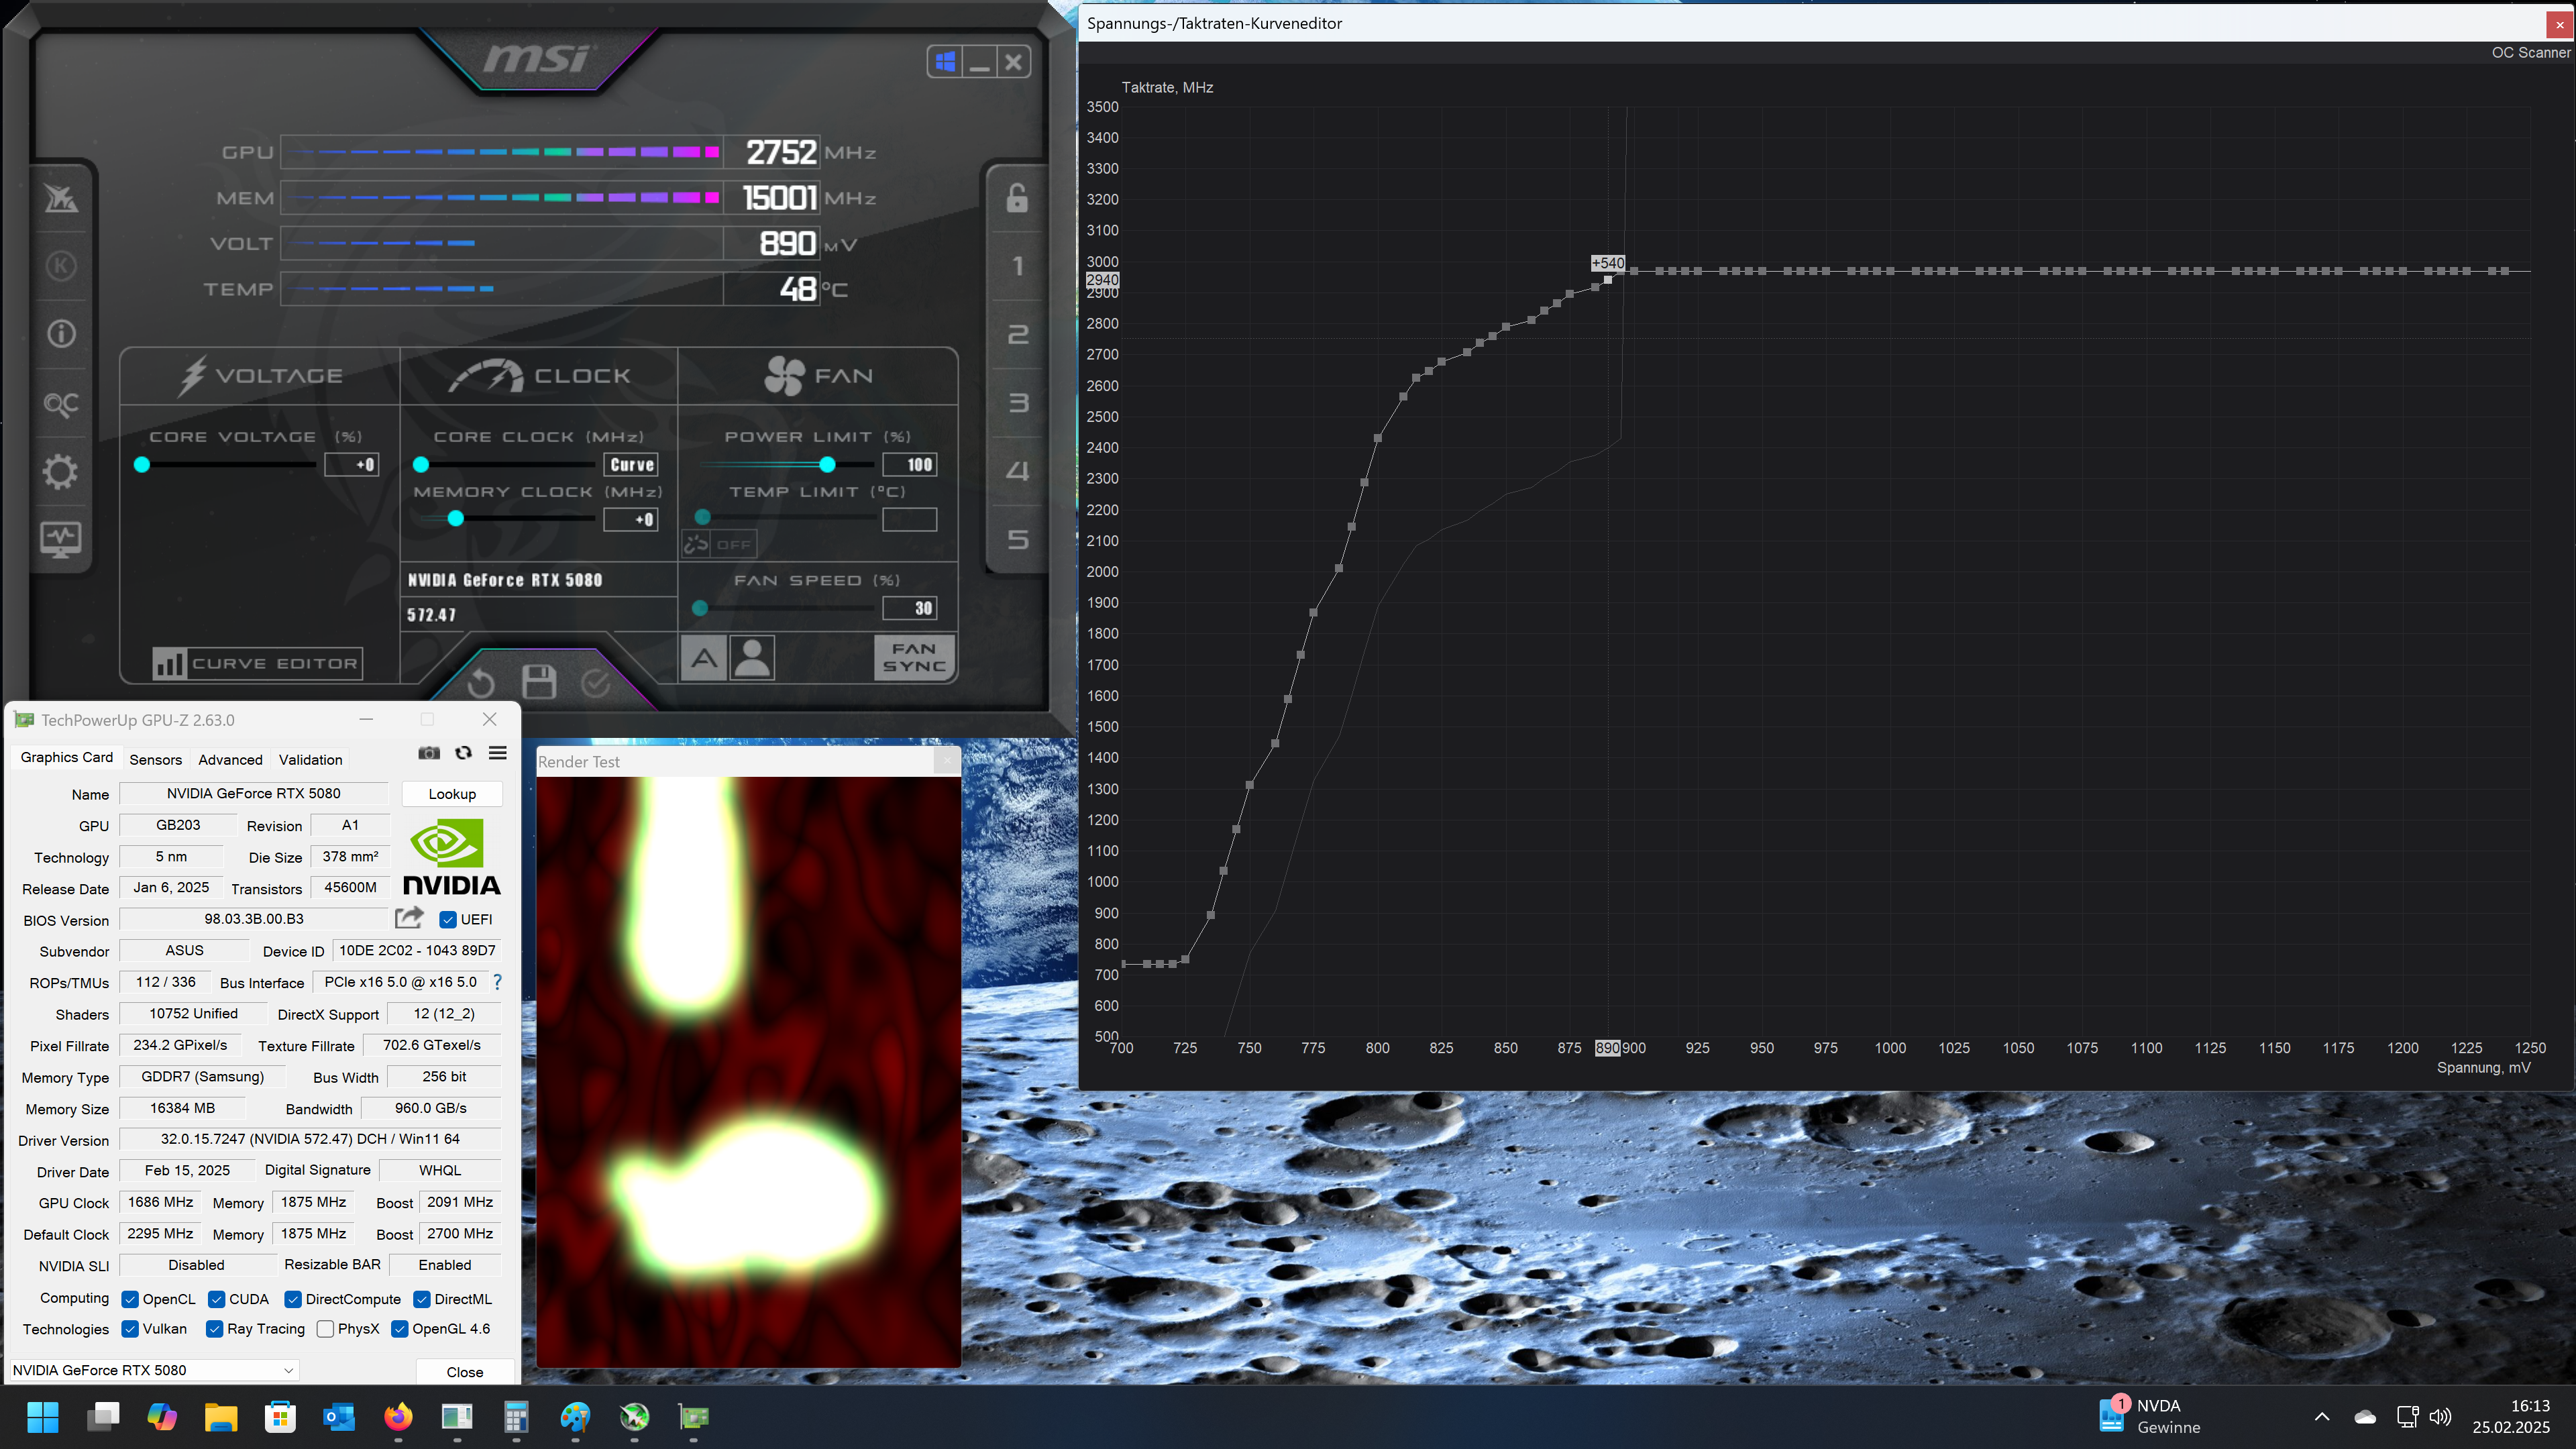Open the OC Scanner sidebar icon
Image resolution: width=2576 pixels, height=1449 pixels.
click(60, 404)
